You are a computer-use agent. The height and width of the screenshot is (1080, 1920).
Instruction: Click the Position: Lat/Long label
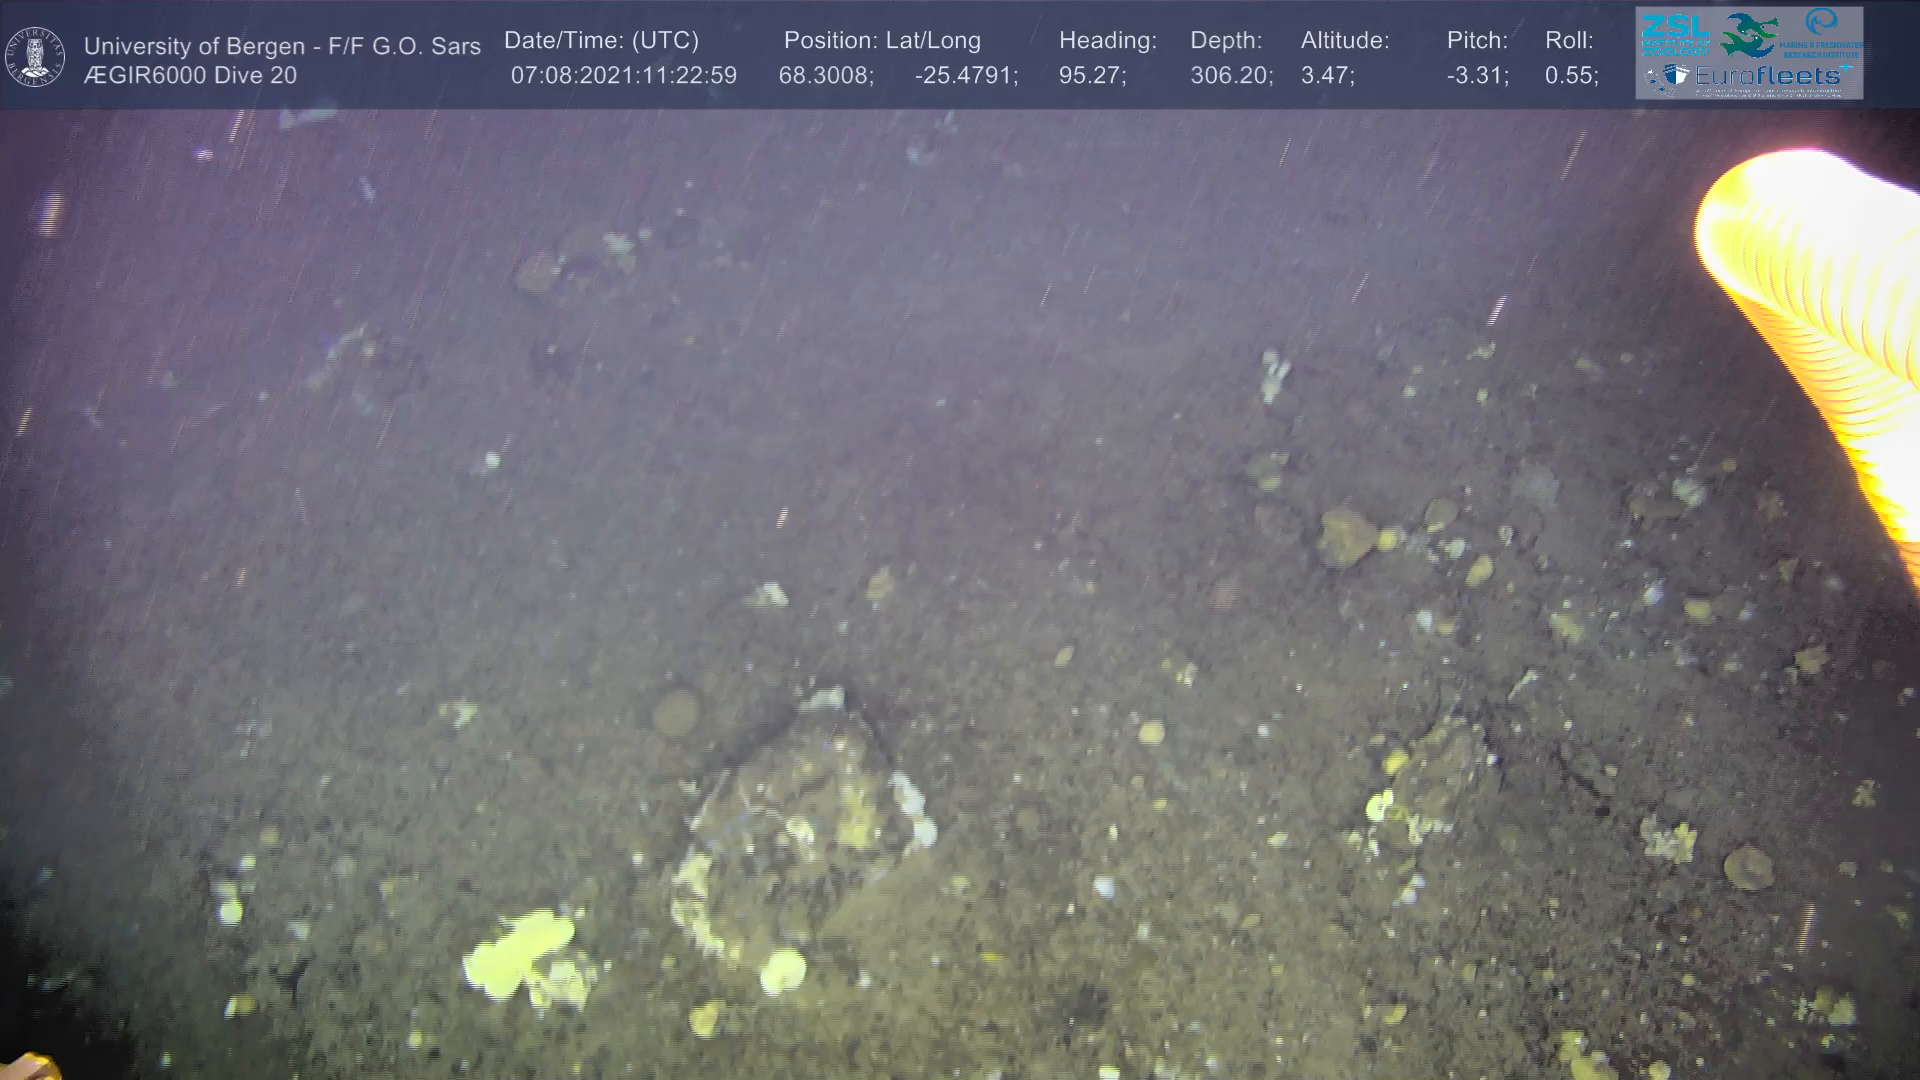pos(881,41)
